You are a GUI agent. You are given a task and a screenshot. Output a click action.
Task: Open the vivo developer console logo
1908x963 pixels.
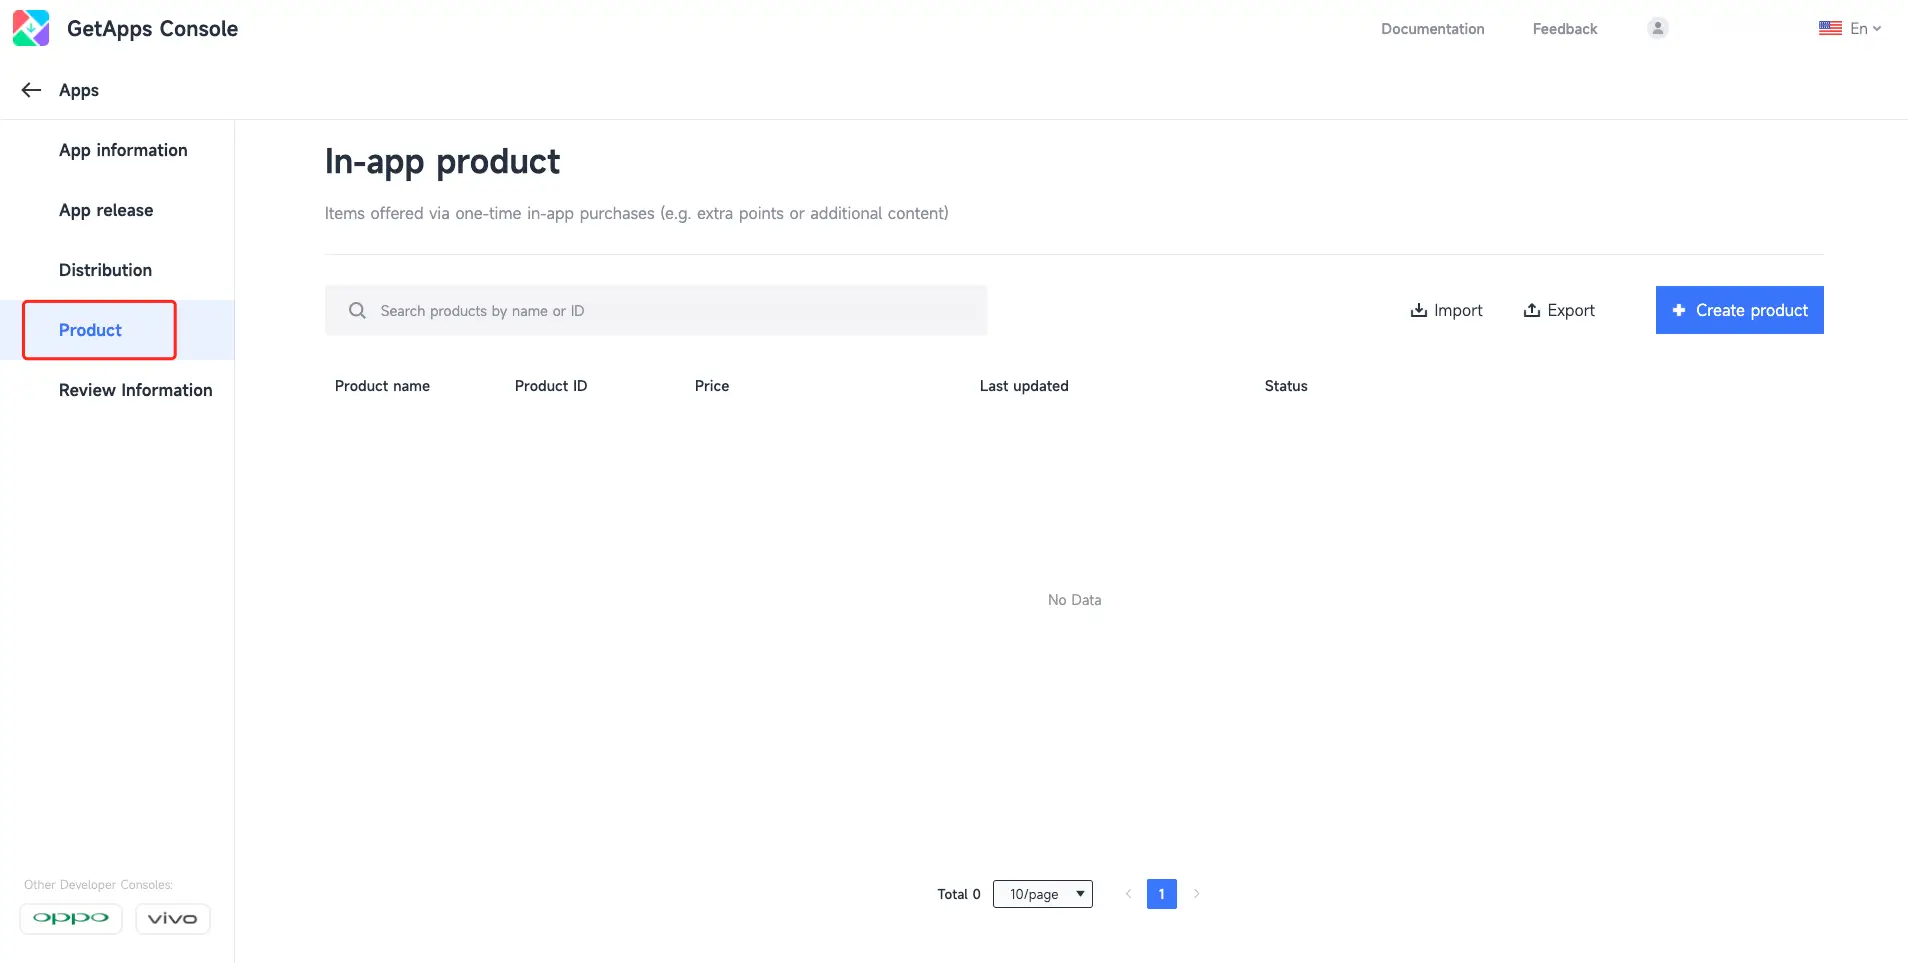pyautogui.click(x=173, y=918)
